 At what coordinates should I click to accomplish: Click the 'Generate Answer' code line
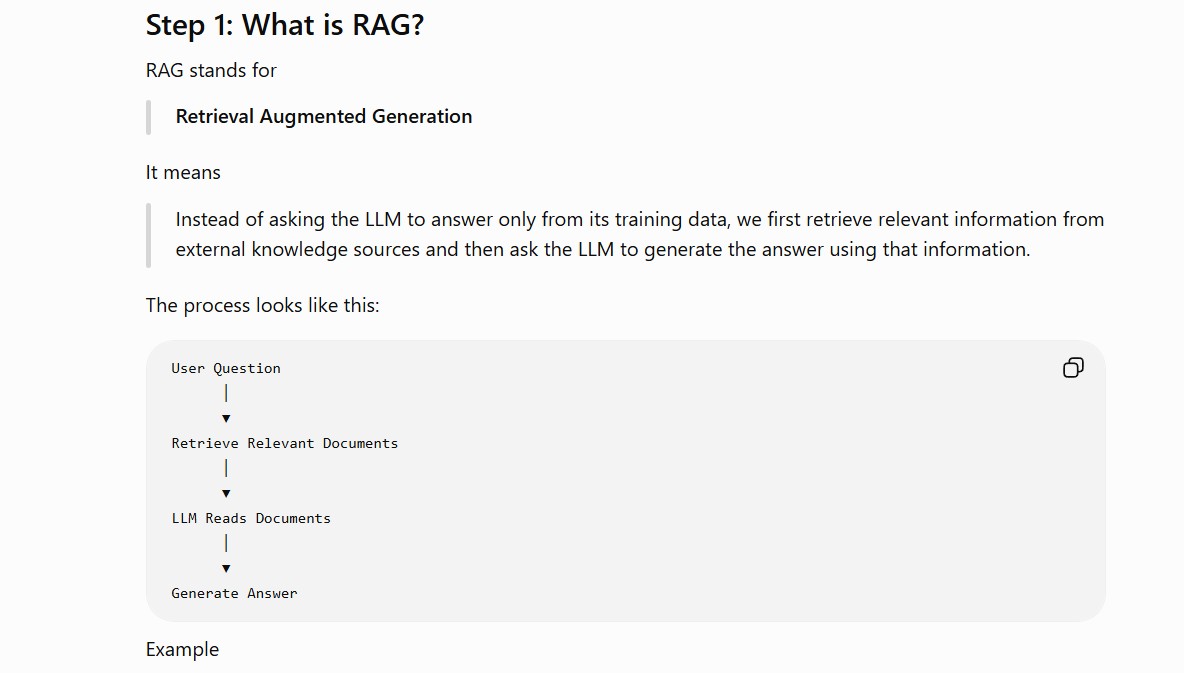click(x=234, y=593)
